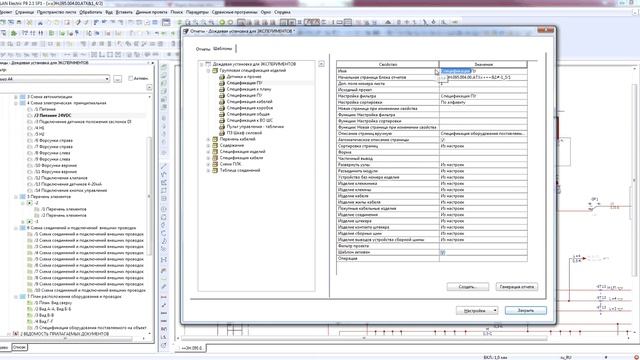
Task: Toggle Автоматическое описание страницы checkbox
Action: pyautogui.click(x=443, y=140)
